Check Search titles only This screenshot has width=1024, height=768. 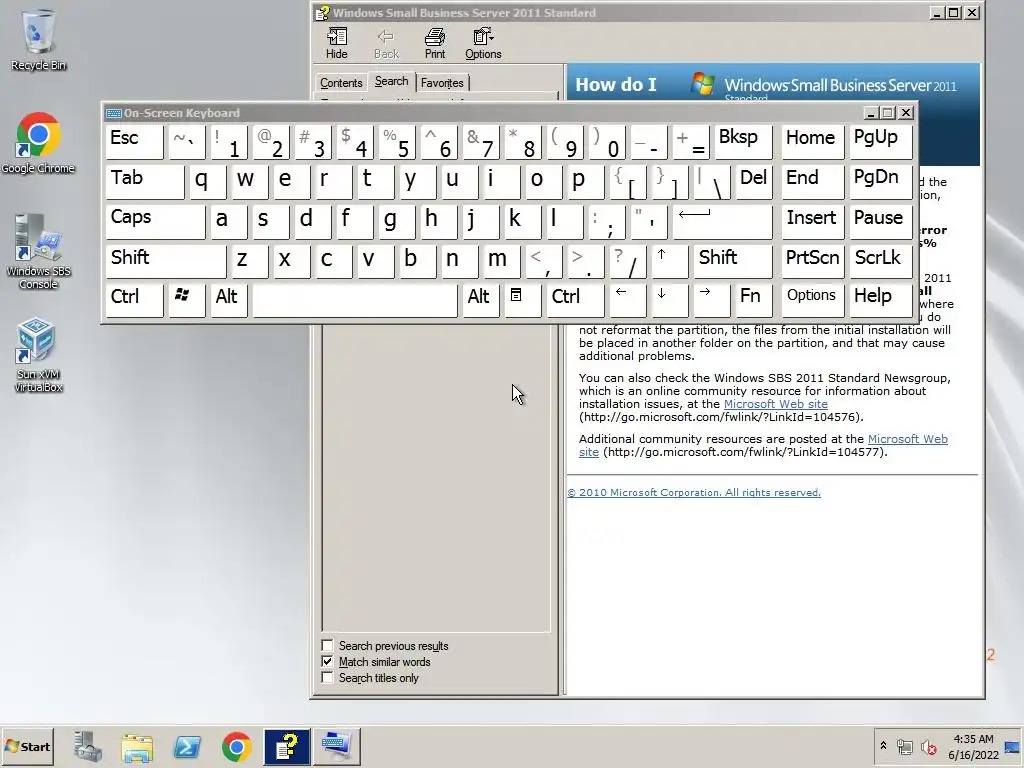pos(327,678)
